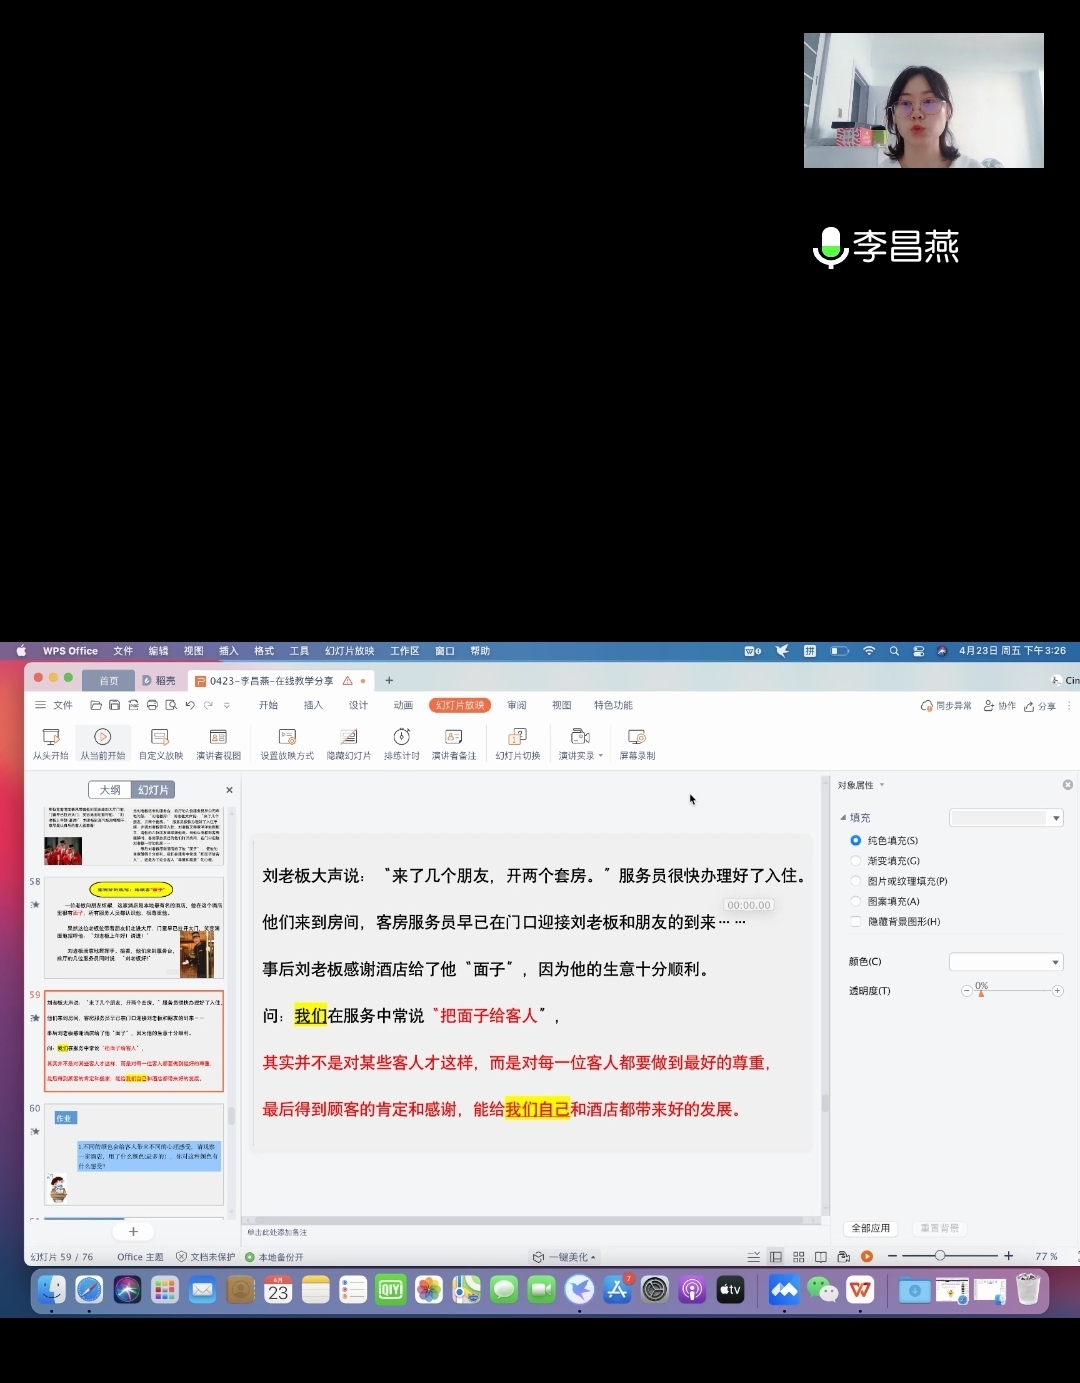
Task: Open the 大纲 outline tab
Action: (110, 790)
